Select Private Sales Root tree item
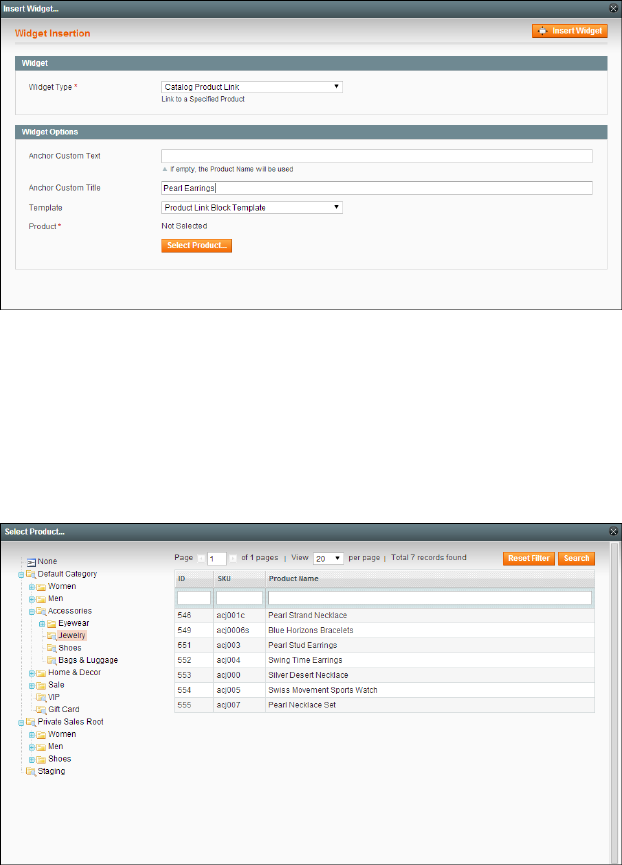Image resolution: width=622 pixels, height=865 pixels. click(71, 722)
